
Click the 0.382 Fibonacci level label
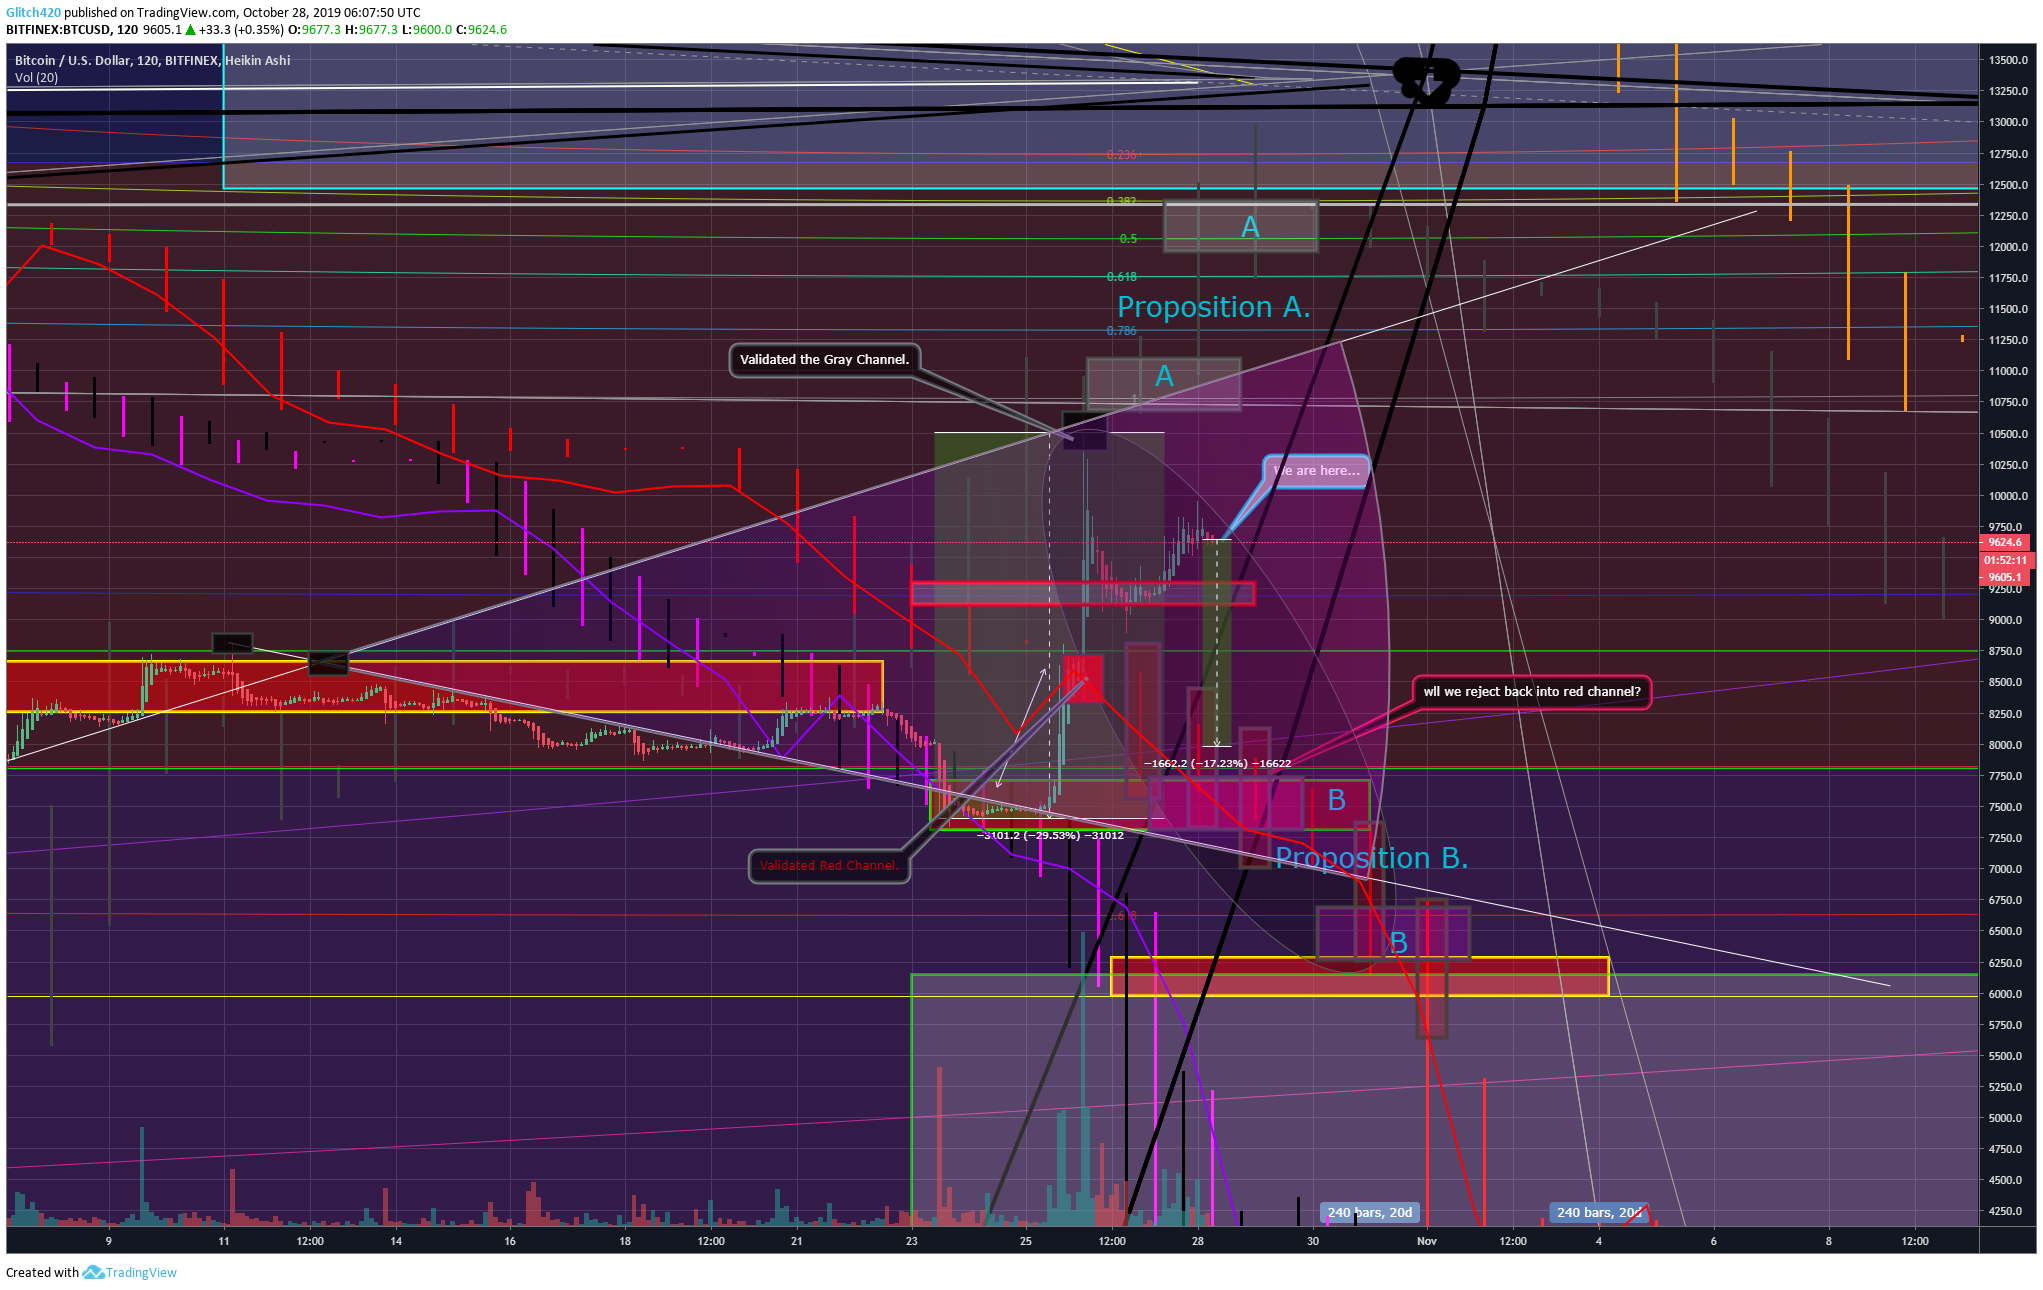1121,201
